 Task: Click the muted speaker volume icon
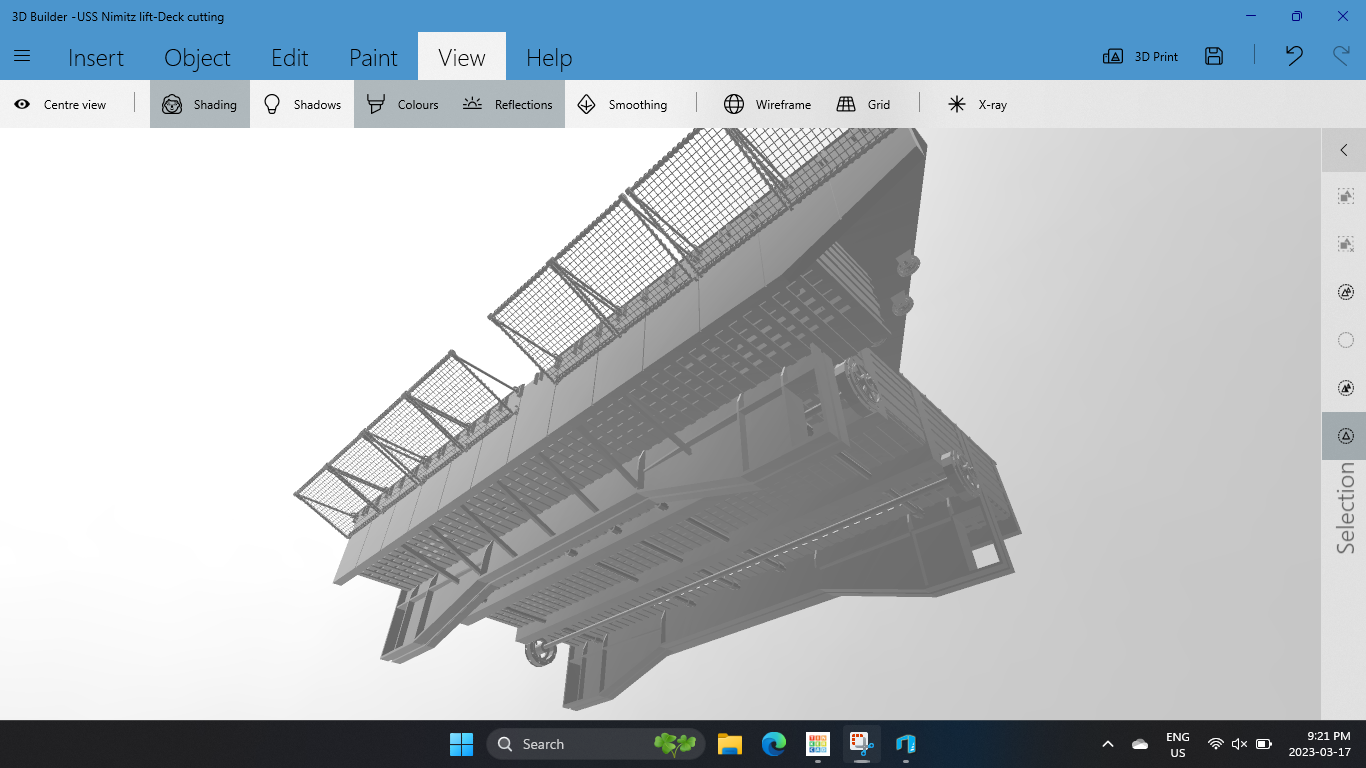click(x=1240, y=744)
